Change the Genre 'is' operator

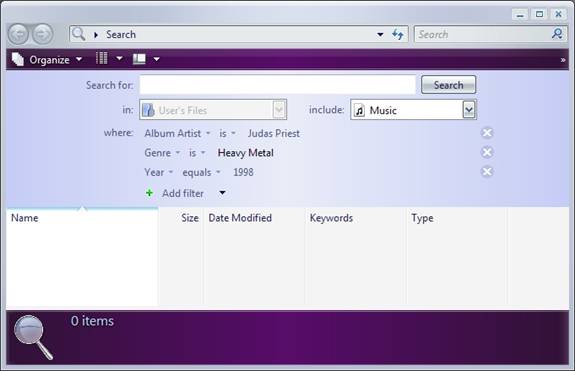[197, 153]
